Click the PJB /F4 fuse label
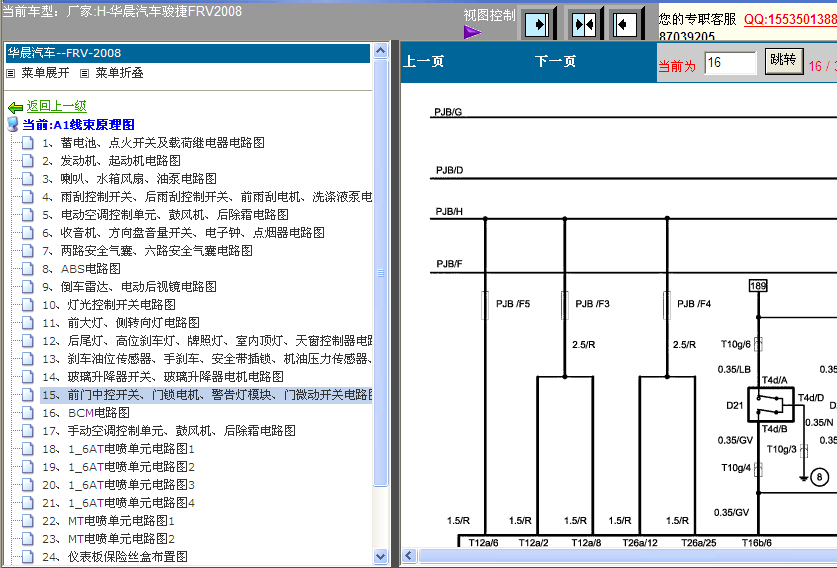 [x=694, y=304]
